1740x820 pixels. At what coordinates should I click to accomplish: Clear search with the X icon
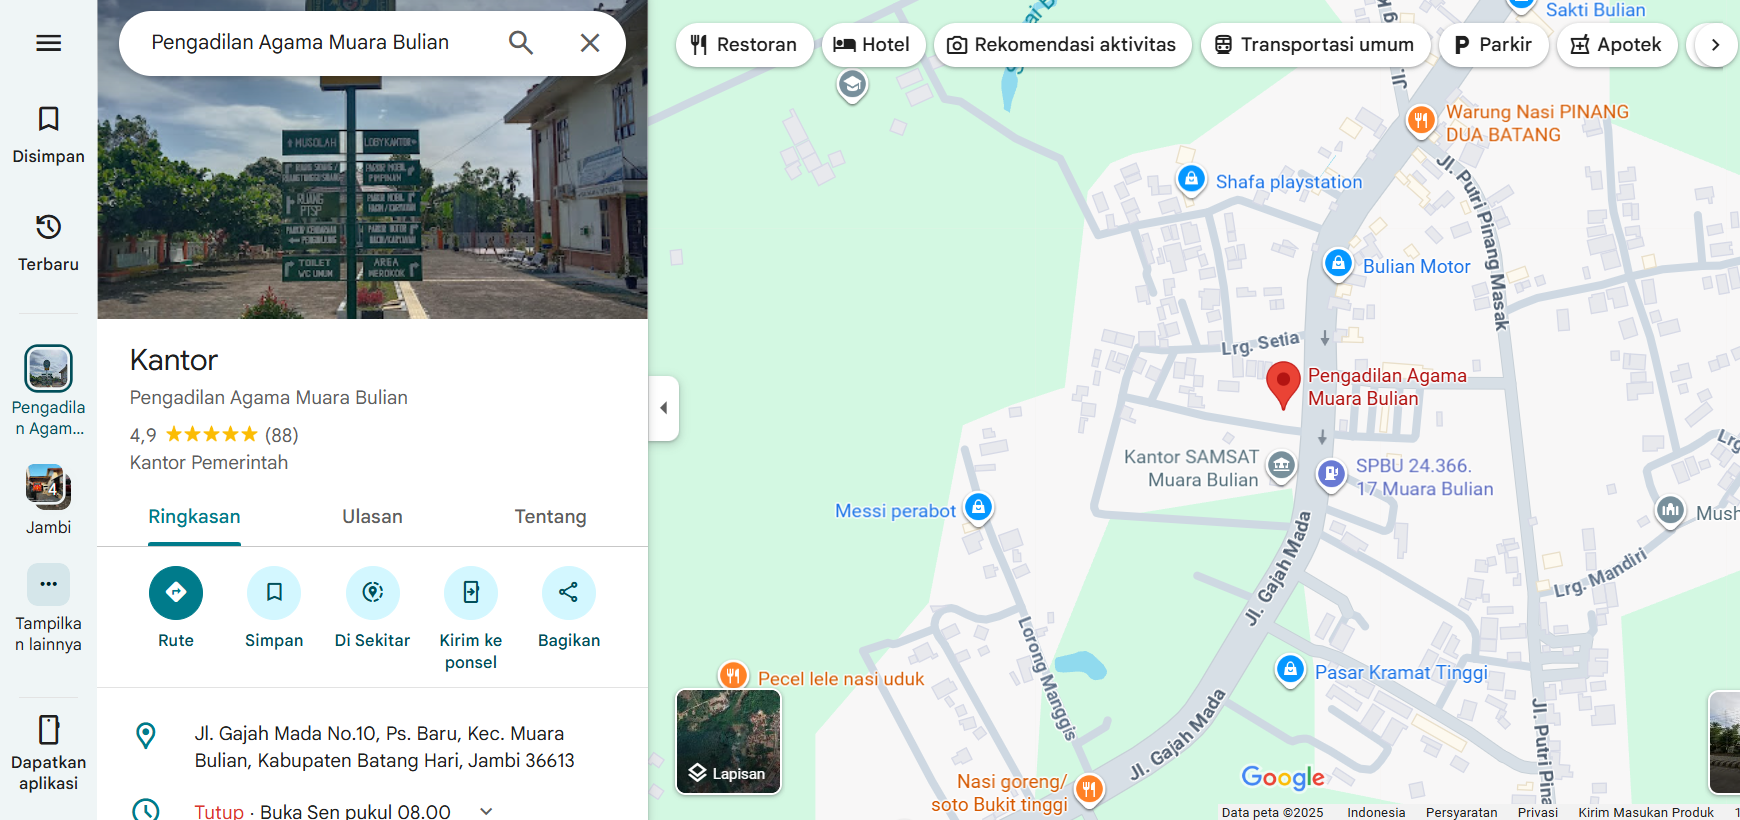pos(590,43)
